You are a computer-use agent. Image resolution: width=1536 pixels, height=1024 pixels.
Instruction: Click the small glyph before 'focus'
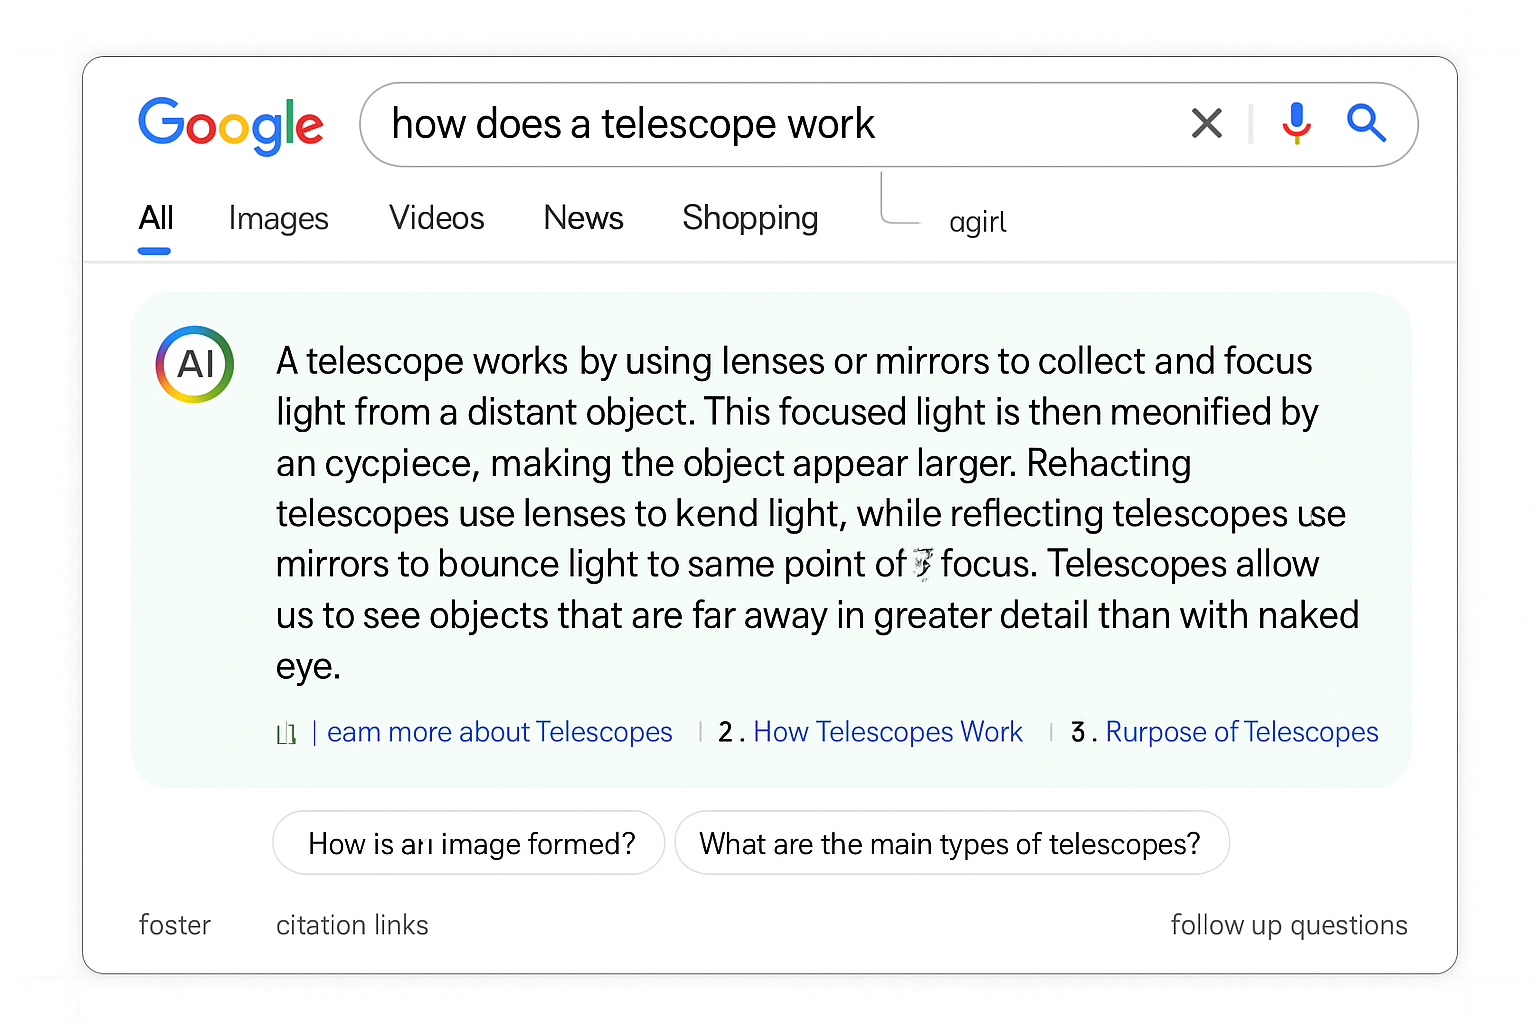coord(923,564)
